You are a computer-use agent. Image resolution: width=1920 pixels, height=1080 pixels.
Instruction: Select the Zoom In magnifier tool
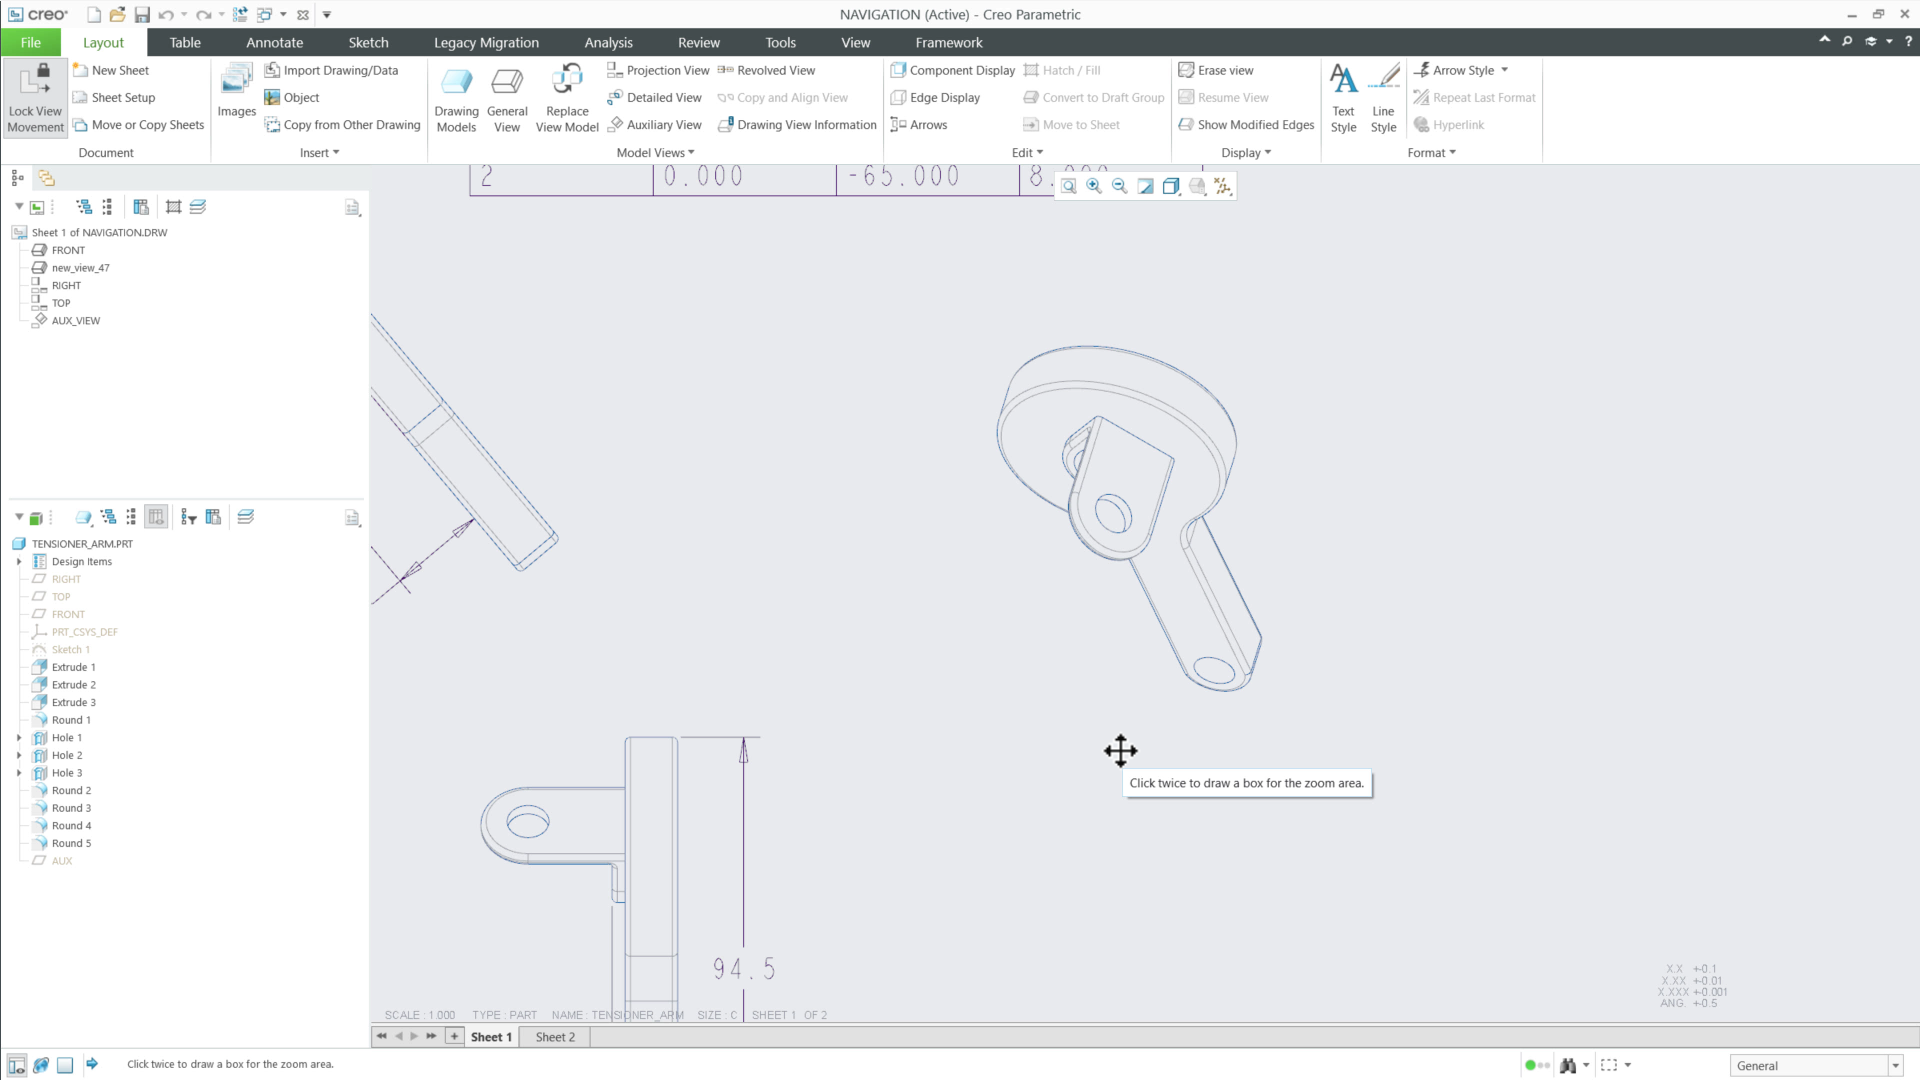[x=1093, y=186]
